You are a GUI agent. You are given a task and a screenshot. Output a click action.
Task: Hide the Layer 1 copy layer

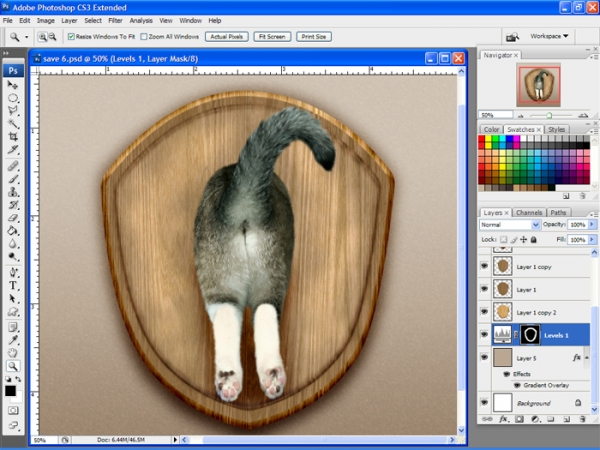click(484, 266)
